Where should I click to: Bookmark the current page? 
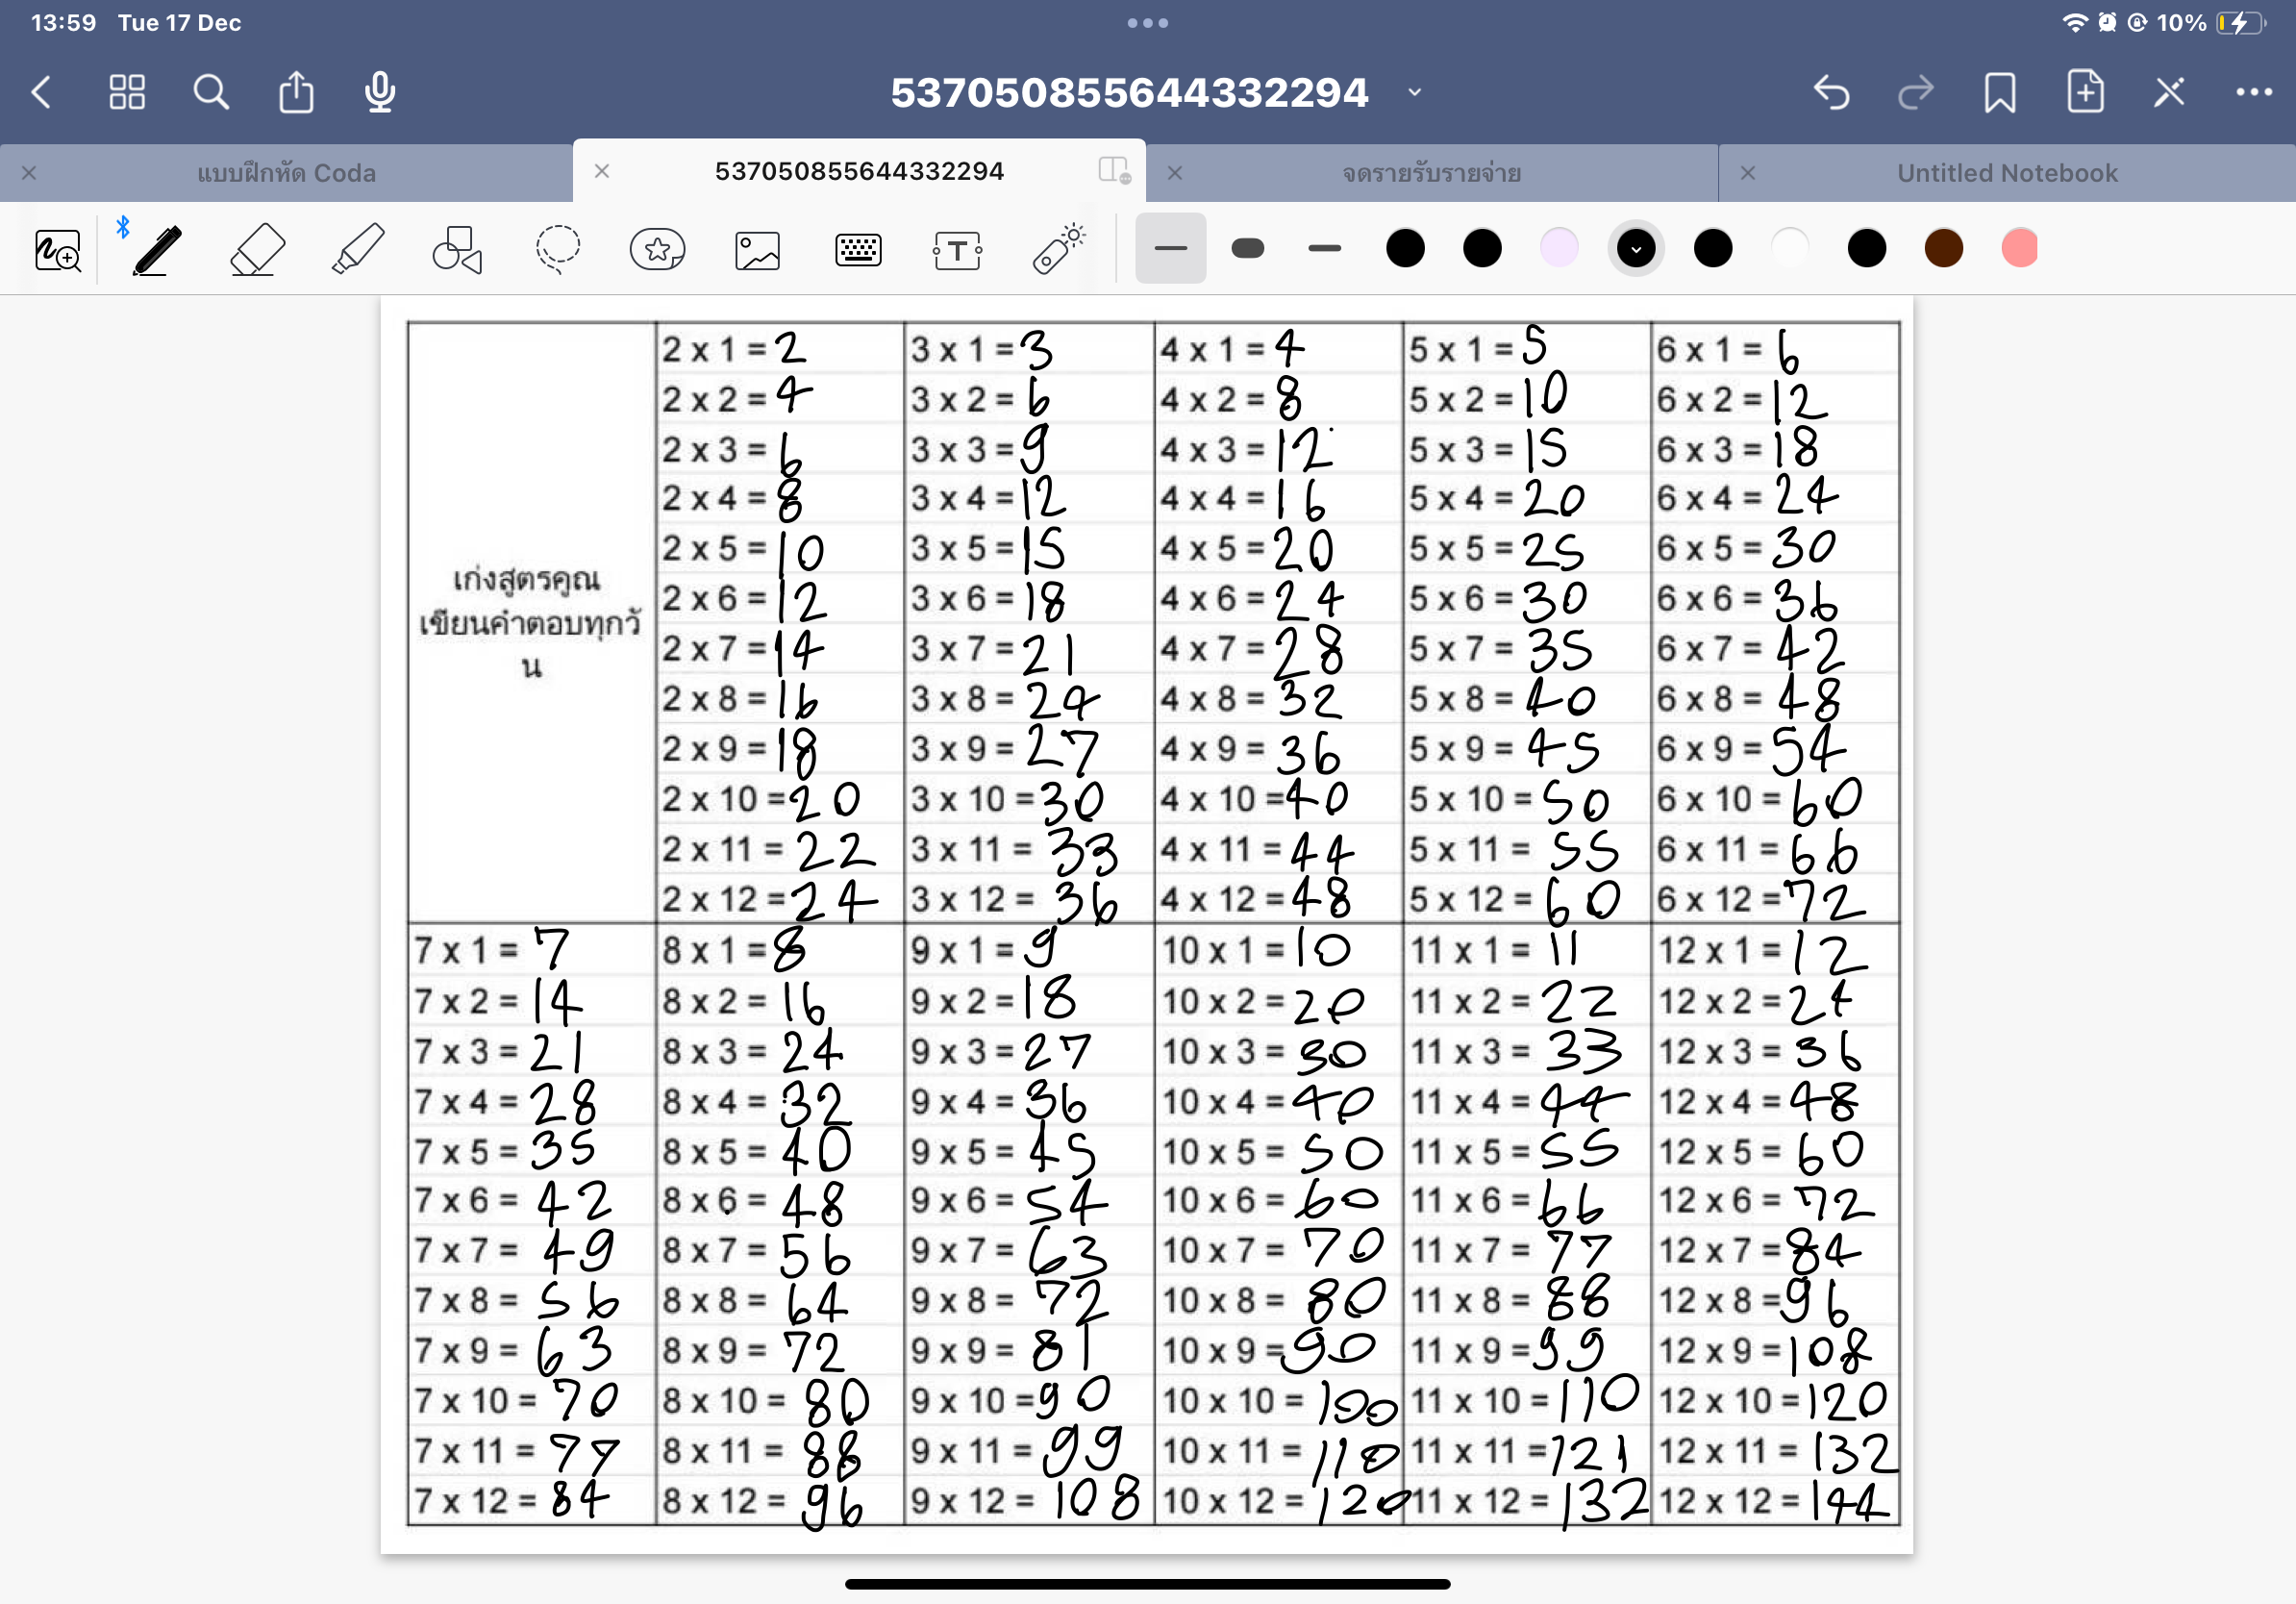point(1999,92)
